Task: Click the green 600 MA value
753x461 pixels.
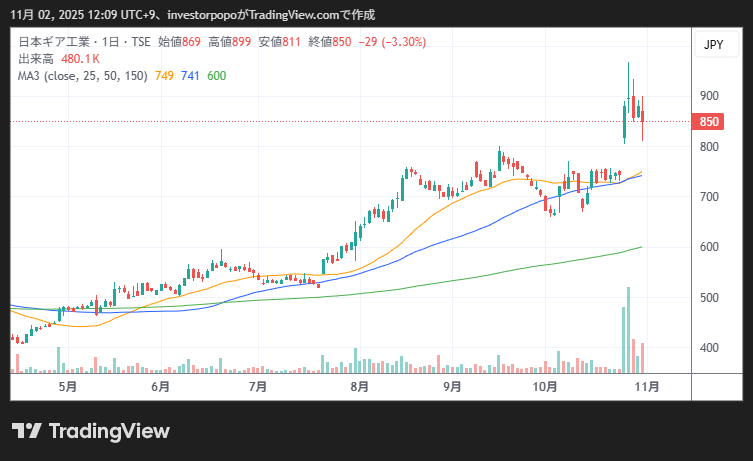Action: 216,76
